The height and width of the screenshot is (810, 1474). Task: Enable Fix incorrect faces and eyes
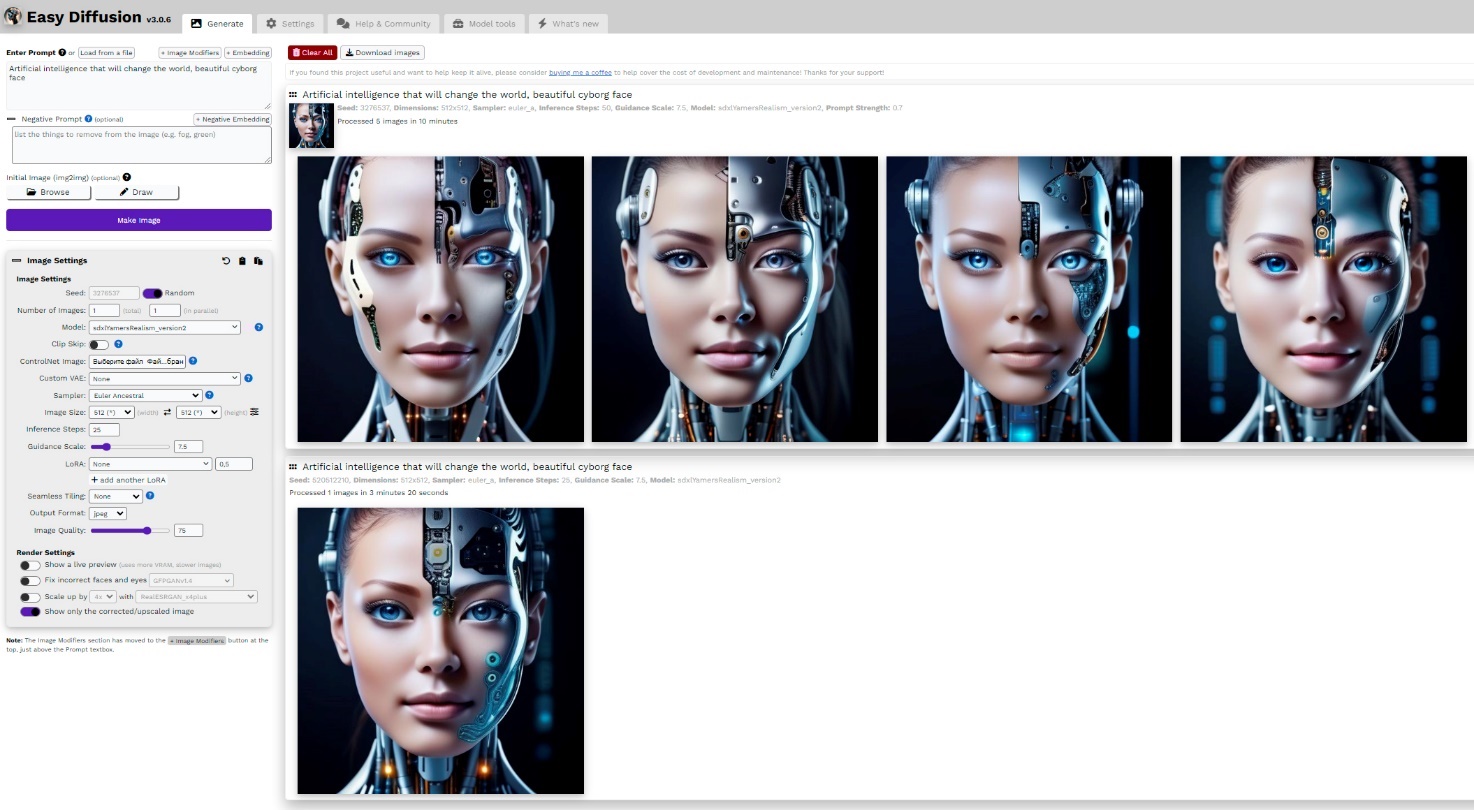(30, 581)
